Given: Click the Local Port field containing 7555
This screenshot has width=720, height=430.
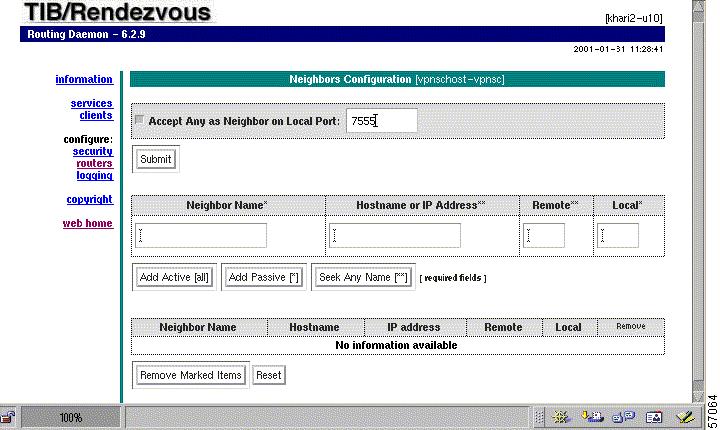Looking at the screenshot, I should 382,121.
